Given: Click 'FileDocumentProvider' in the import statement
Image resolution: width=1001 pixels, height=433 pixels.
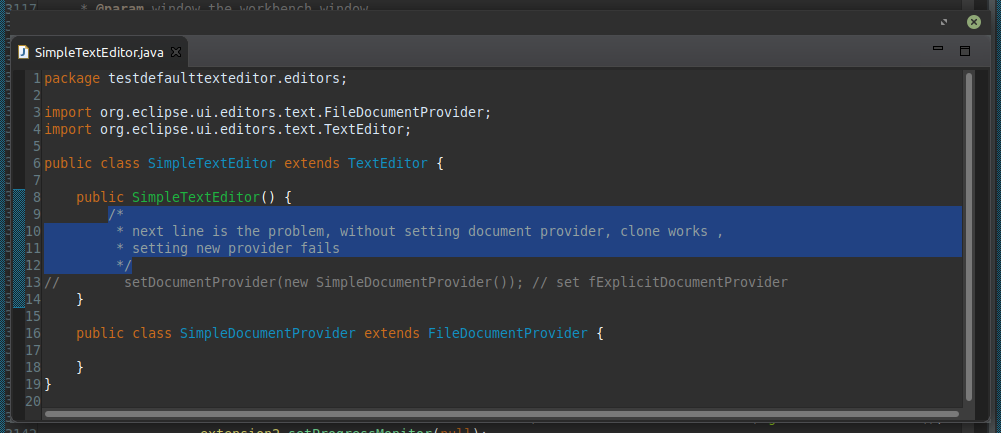Looking at the screenshot, I should pos(404,112).
